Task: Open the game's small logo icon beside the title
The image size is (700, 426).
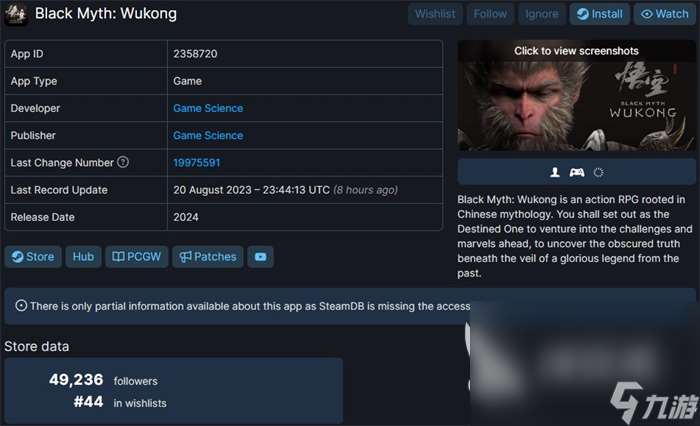Action: pos(16,14)
